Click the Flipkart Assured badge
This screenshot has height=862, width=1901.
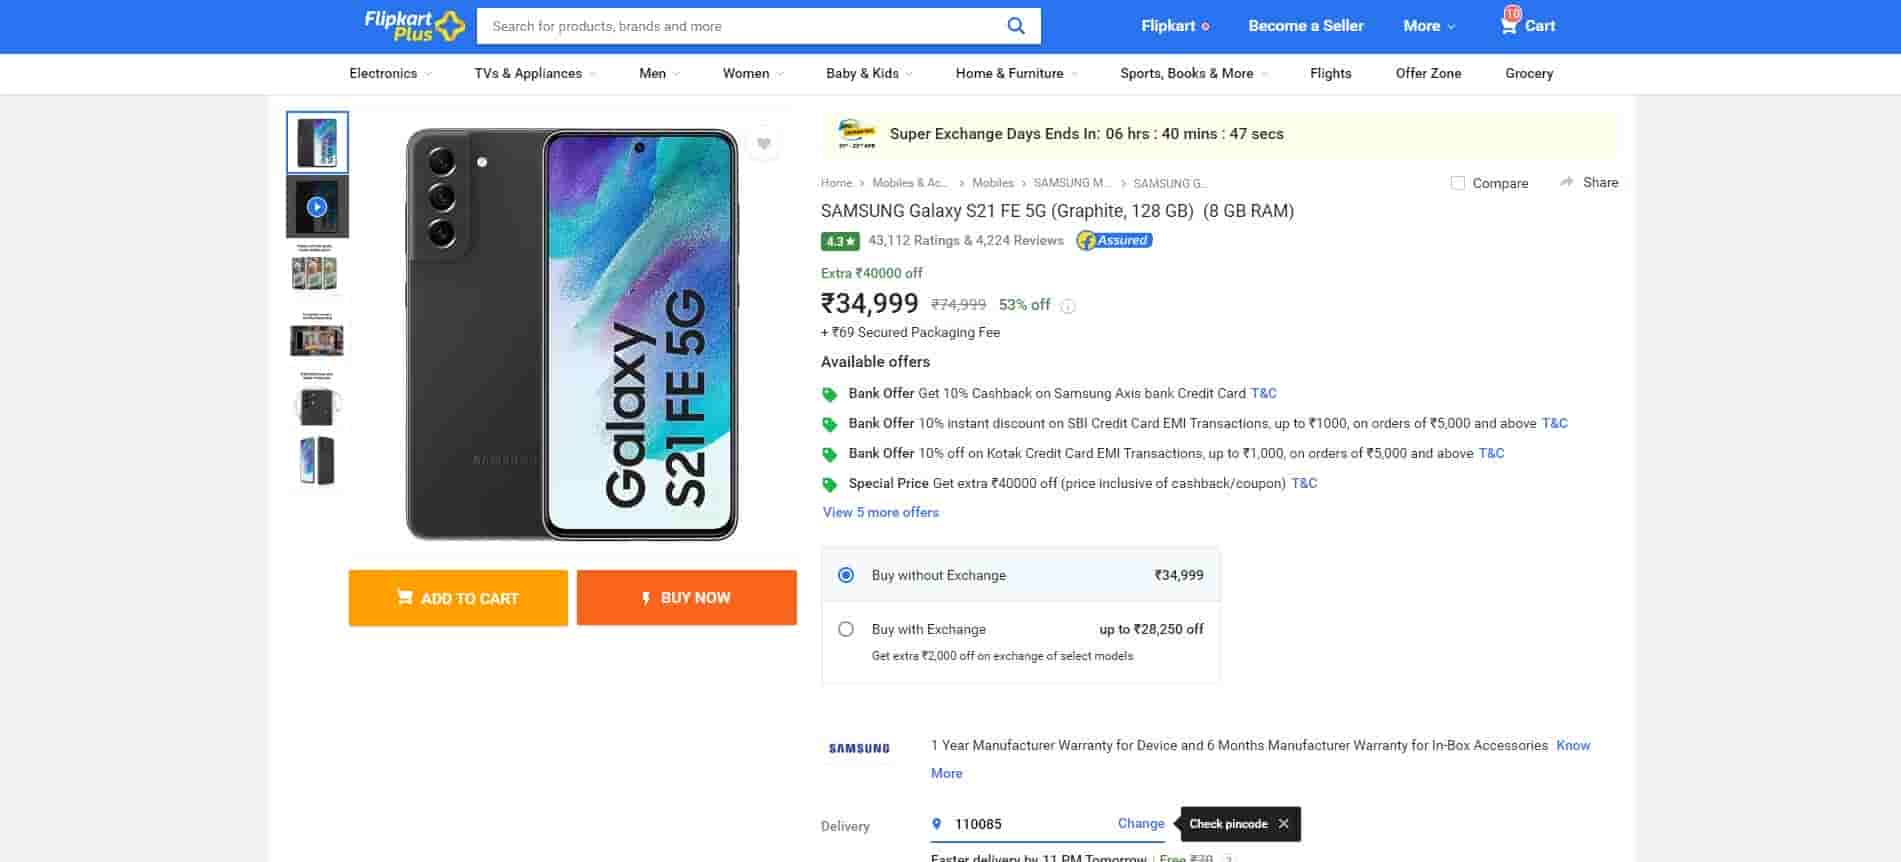pyautogui.click(x=1114, y=240)
